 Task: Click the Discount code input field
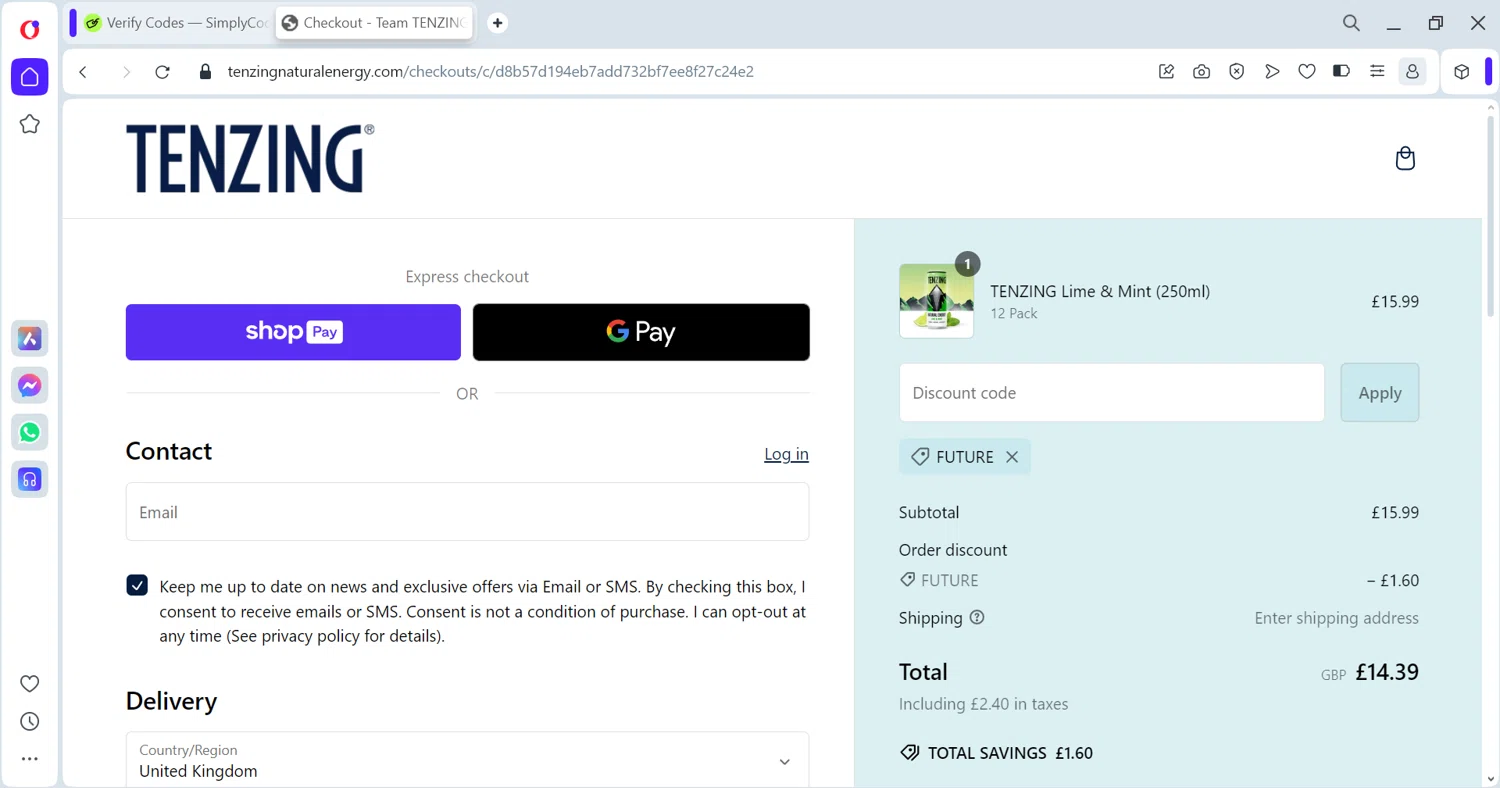(x=1112, y=393)
